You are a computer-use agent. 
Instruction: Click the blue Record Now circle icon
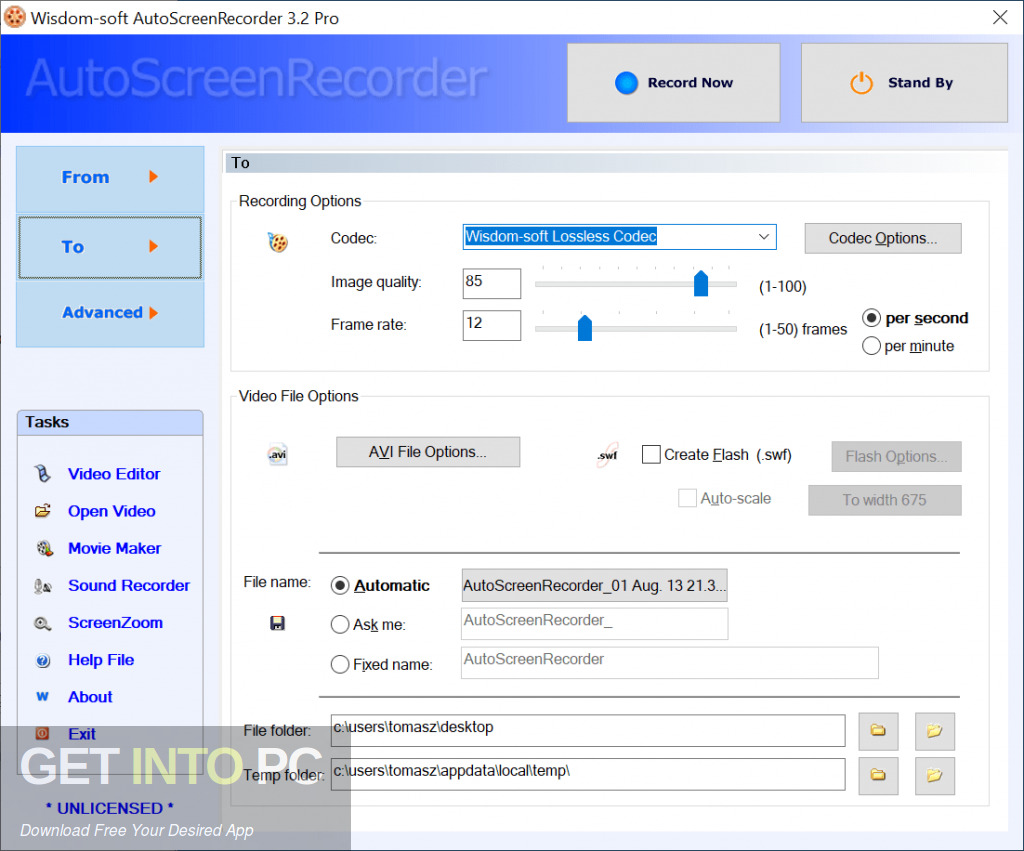click(x=626, y=83)
